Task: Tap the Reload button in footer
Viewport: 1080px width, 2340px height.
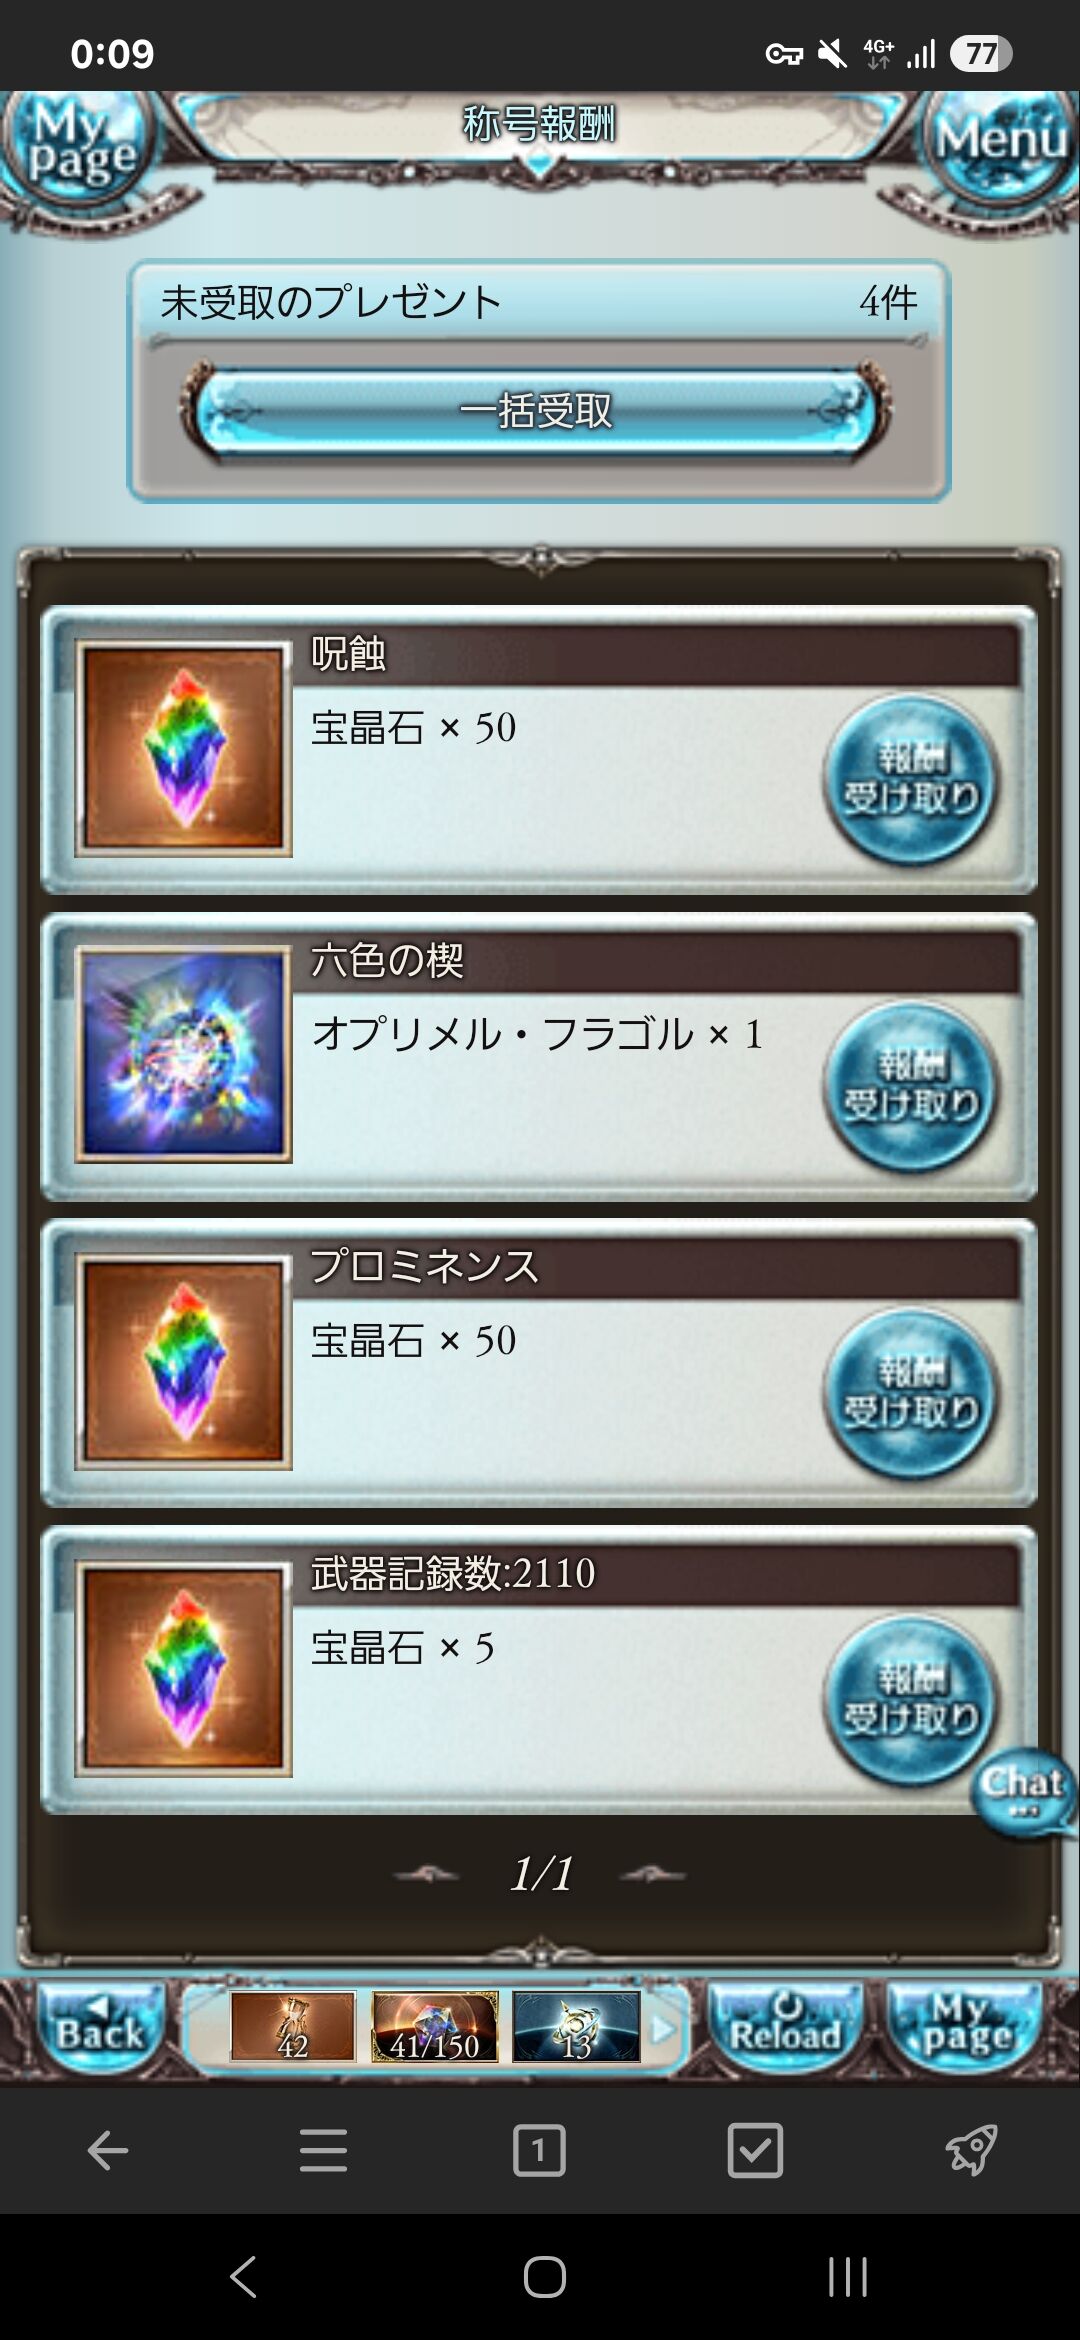Action: (785, 2026)
